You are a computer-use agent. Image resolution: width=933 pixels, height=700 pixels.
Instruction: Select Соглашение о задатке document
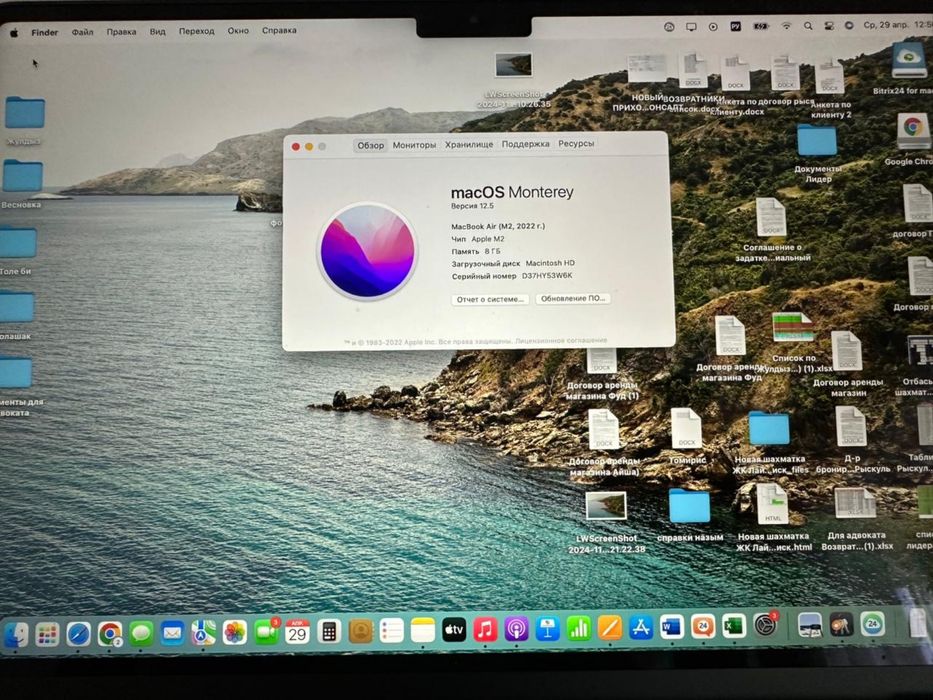771,217
